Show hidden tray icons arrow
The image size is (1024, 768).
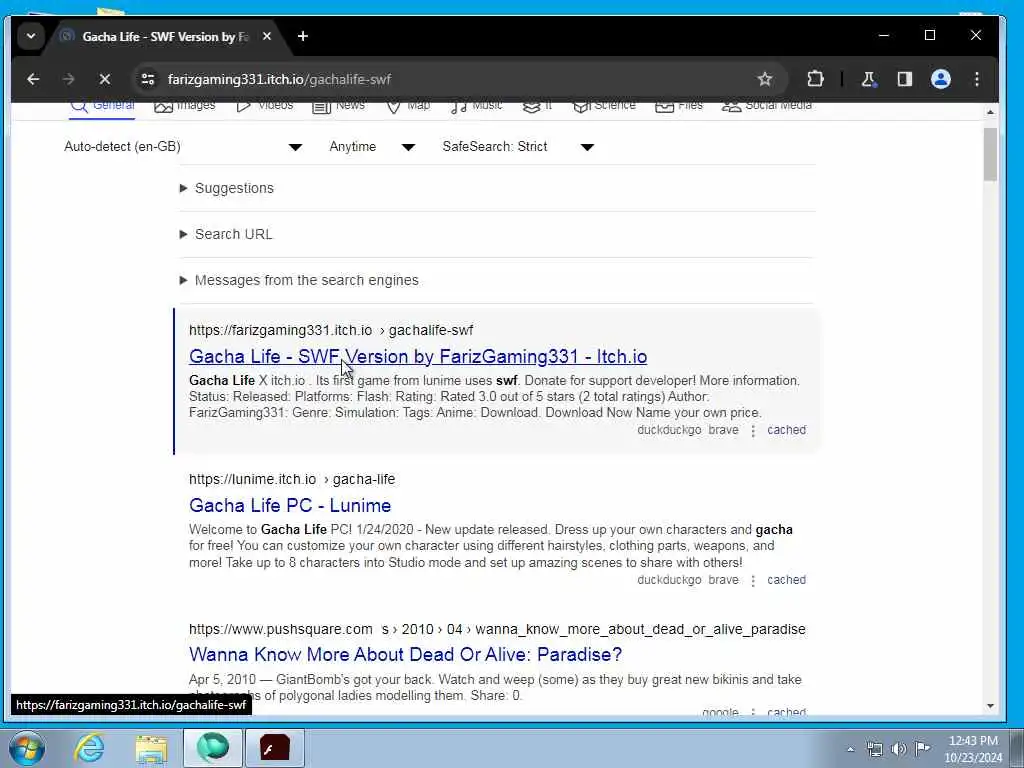click(x=850, y=749)
